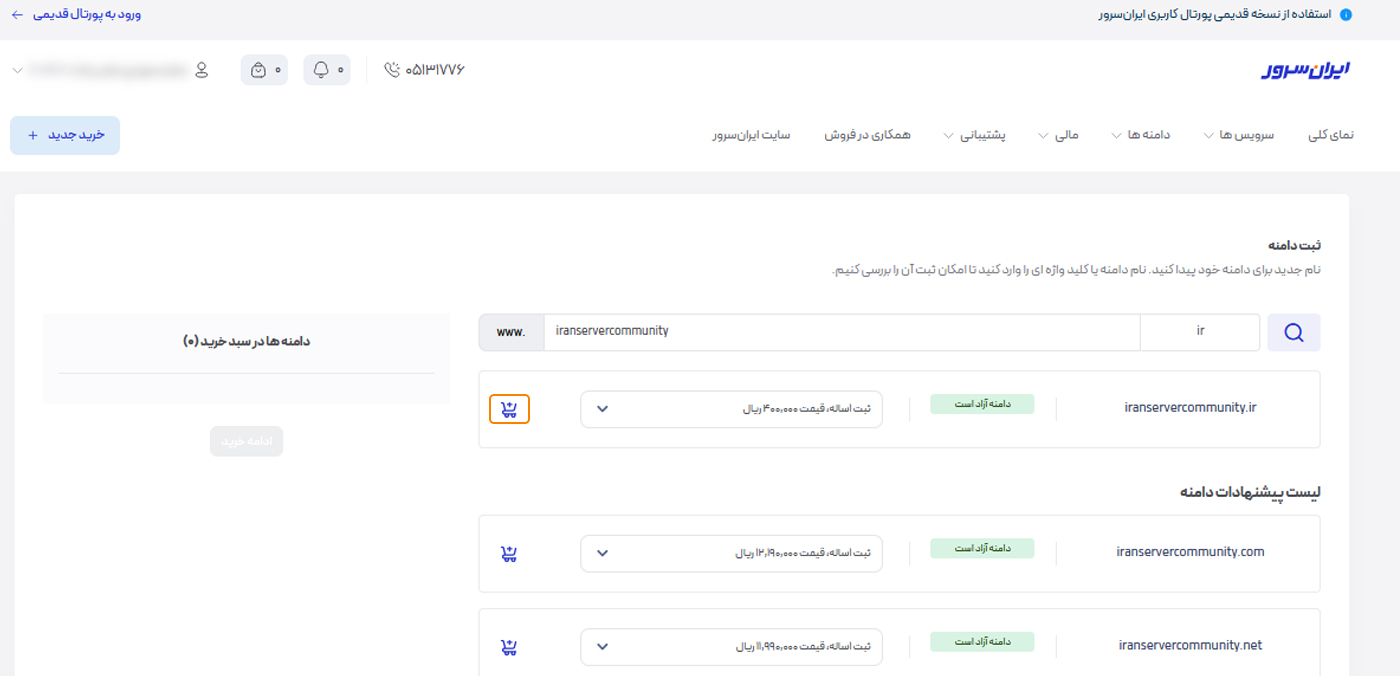
Task: Expand the account chevron next to the username
Action: (16, 70)
